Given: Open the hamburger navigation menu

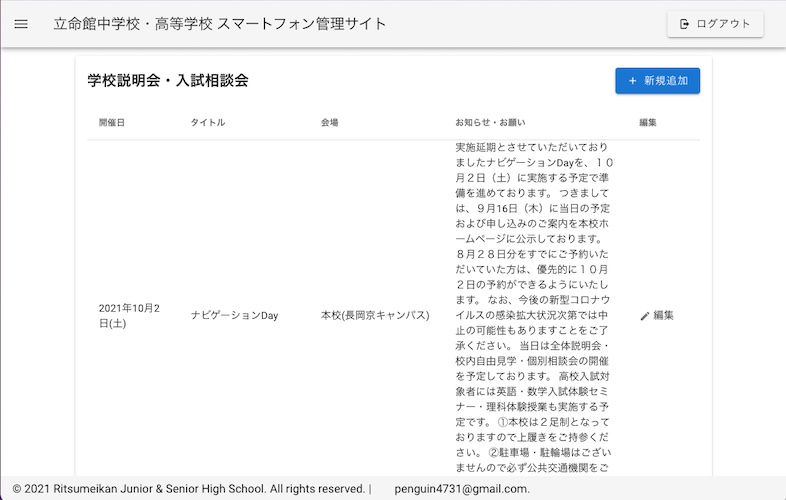Looking at the screenshot, I should click(x=21, y=24).
